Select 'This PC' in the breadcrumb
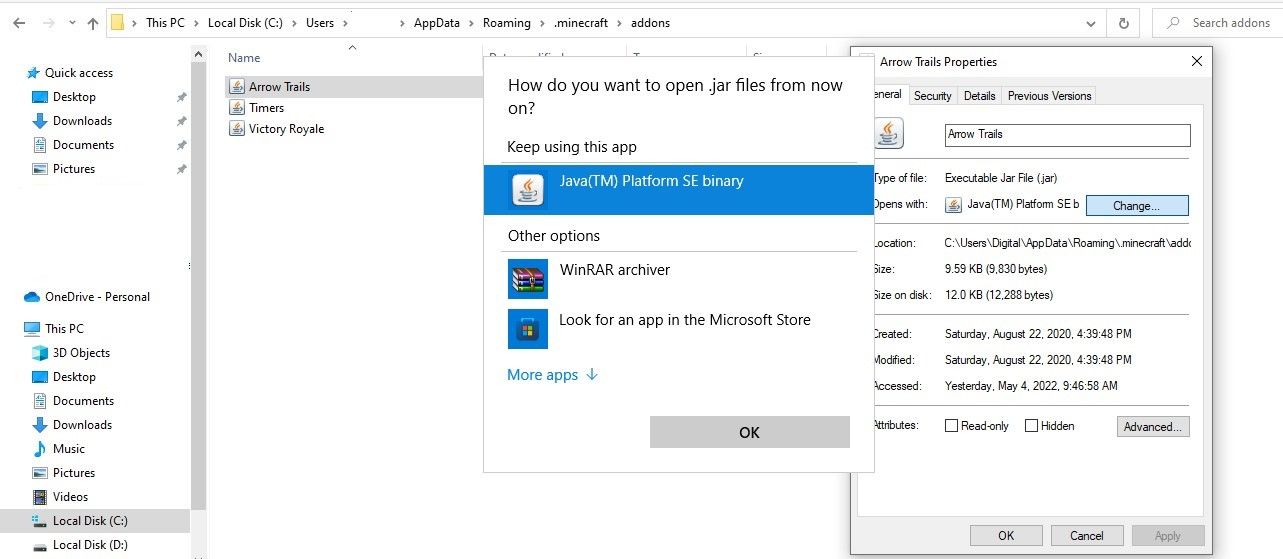 pyautogui.click(x=165, y=23)
